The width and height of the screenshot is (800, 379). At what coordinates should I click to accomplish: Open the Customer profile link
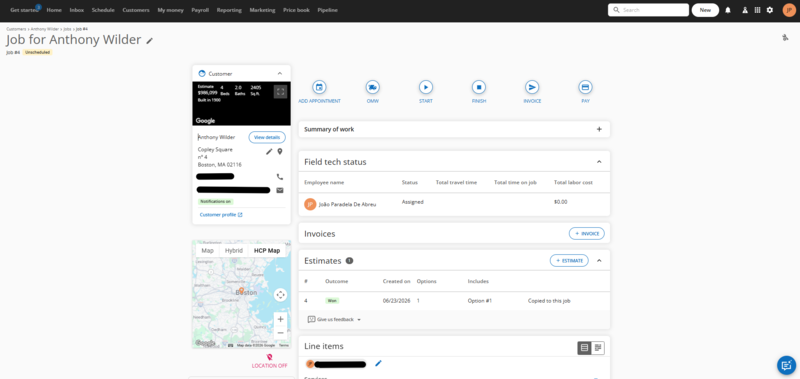coord(221,215)
